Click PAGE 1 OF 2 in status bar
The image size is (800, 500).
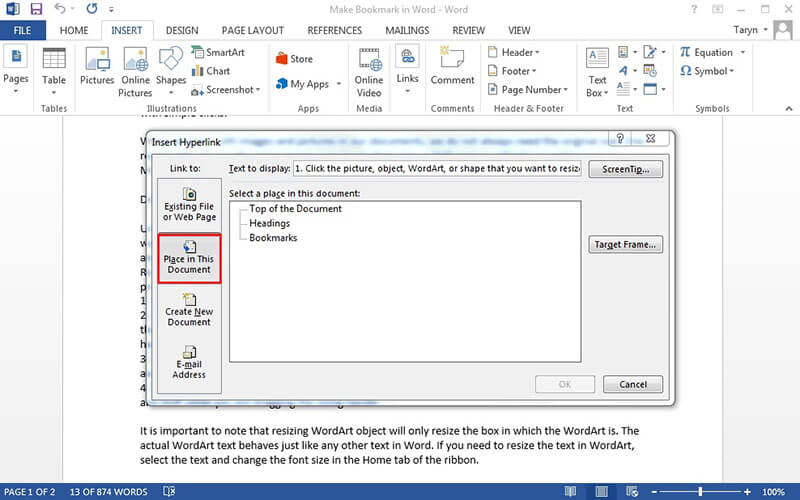(x=30, y=492)
